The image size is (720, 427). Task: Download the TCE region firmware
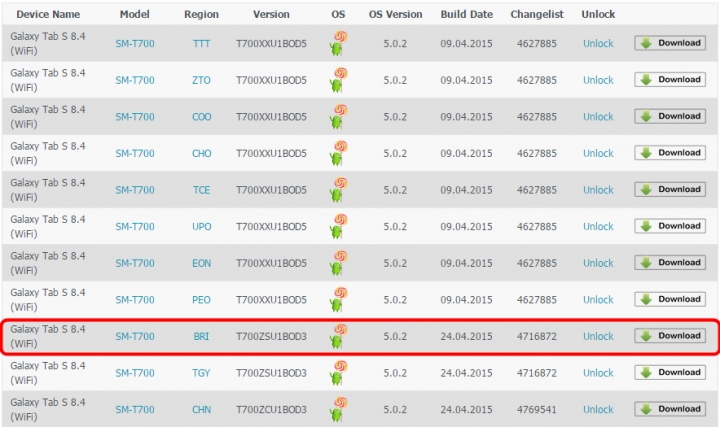pos(670,189)
